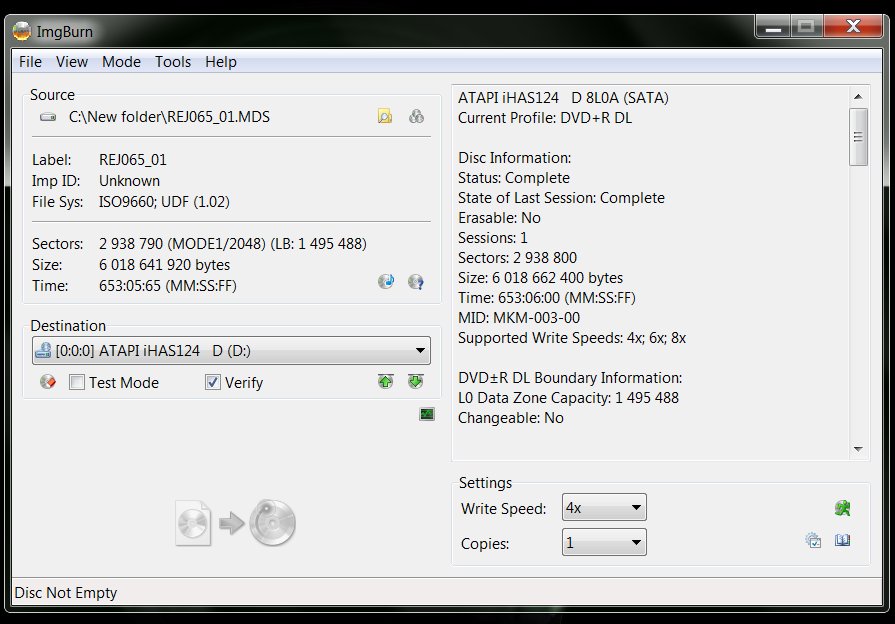Click the 'Disc Not Empty' status bar text
The image size is (895, 624).
[66, 593]
